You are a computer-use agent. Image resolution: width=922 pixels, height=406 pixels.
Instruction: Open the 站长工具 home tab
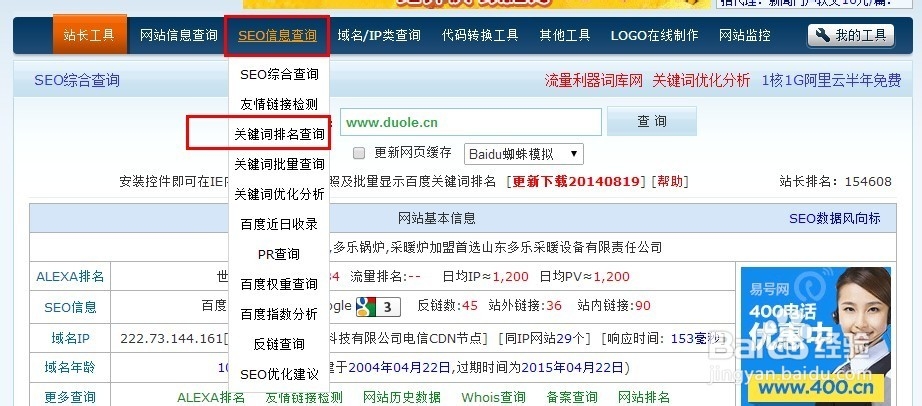(89, 35)
